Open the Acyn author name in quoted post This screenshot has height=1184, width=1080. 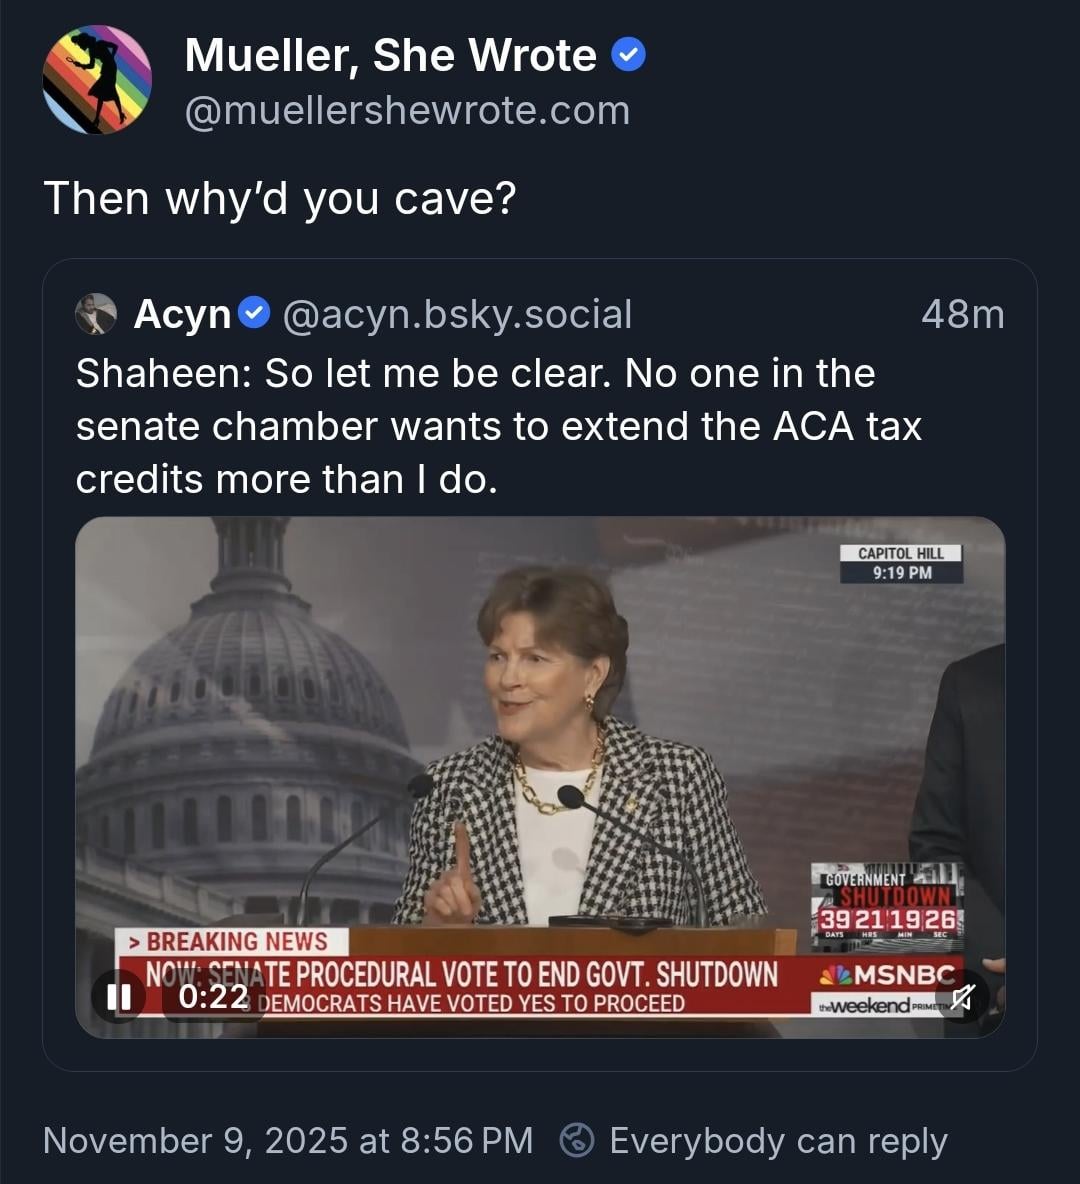[183, 314]
